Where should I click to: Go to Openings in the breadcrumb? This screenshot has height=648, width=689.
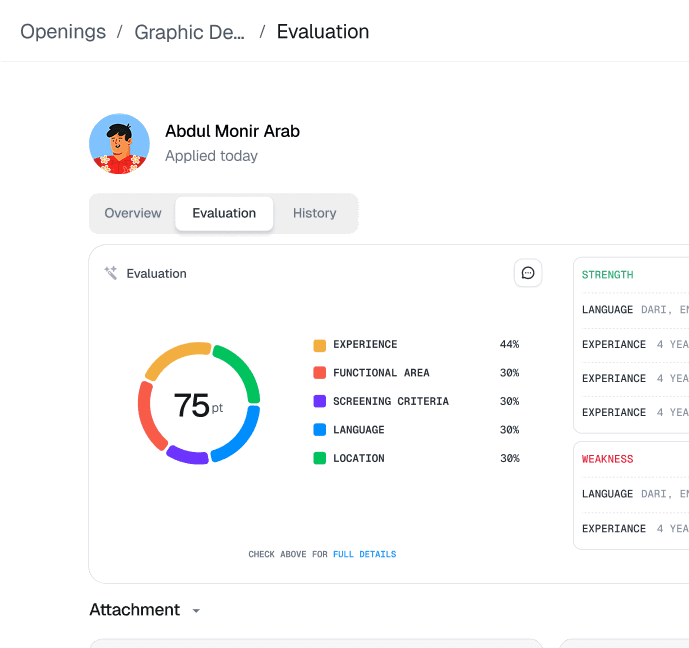pyautogui.click(x=63, y=32)
